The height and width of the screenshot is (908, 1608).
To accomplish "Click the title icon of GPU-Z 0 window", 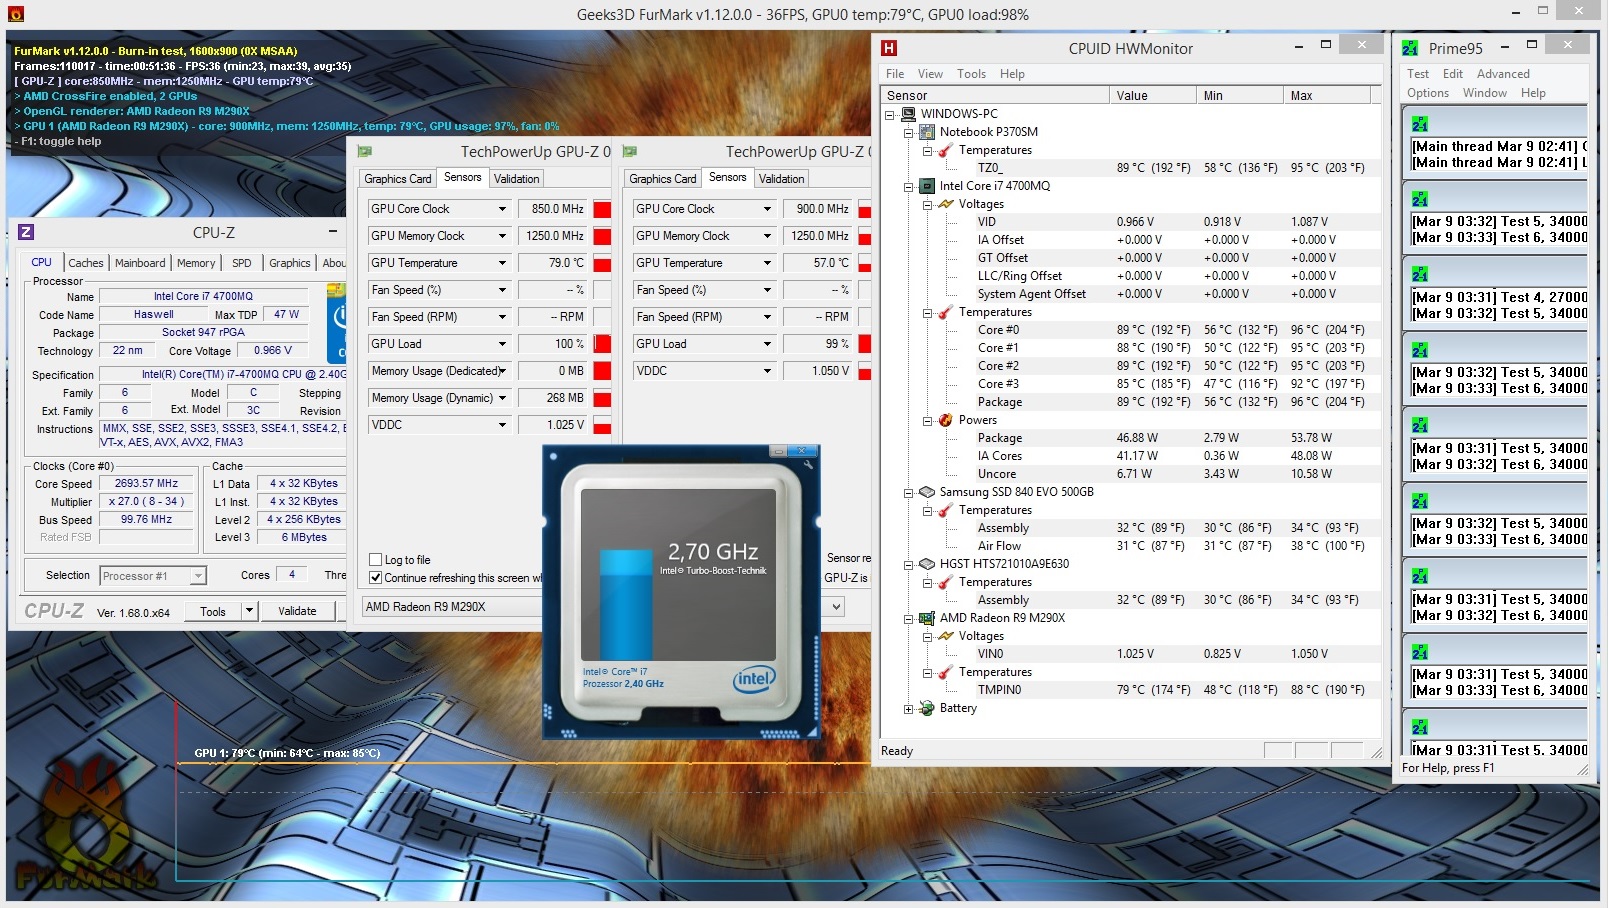I will point(365,152).
